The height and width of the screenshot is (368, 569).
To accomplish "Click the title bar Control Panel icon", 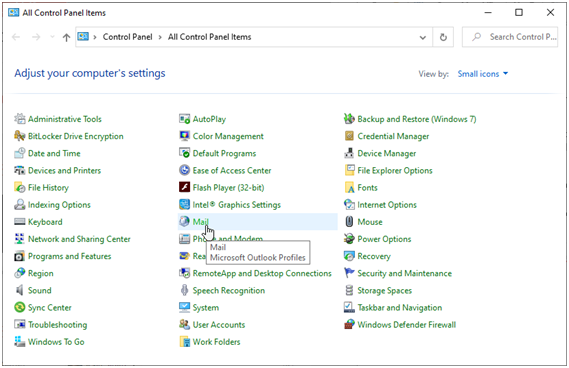I will (x=13, y=13).
